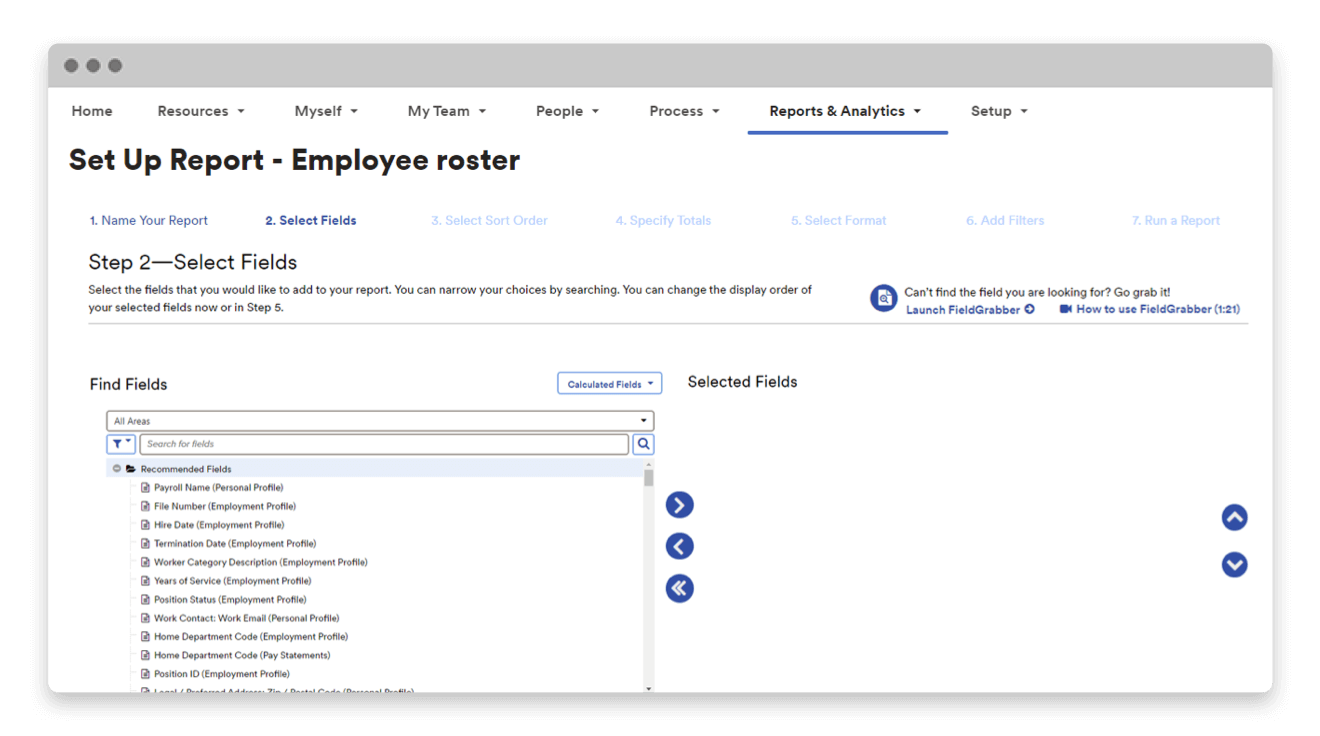
Task: Click the double left arrow to remove all fields
Action: pyautogui.click(x=679, y=588)
